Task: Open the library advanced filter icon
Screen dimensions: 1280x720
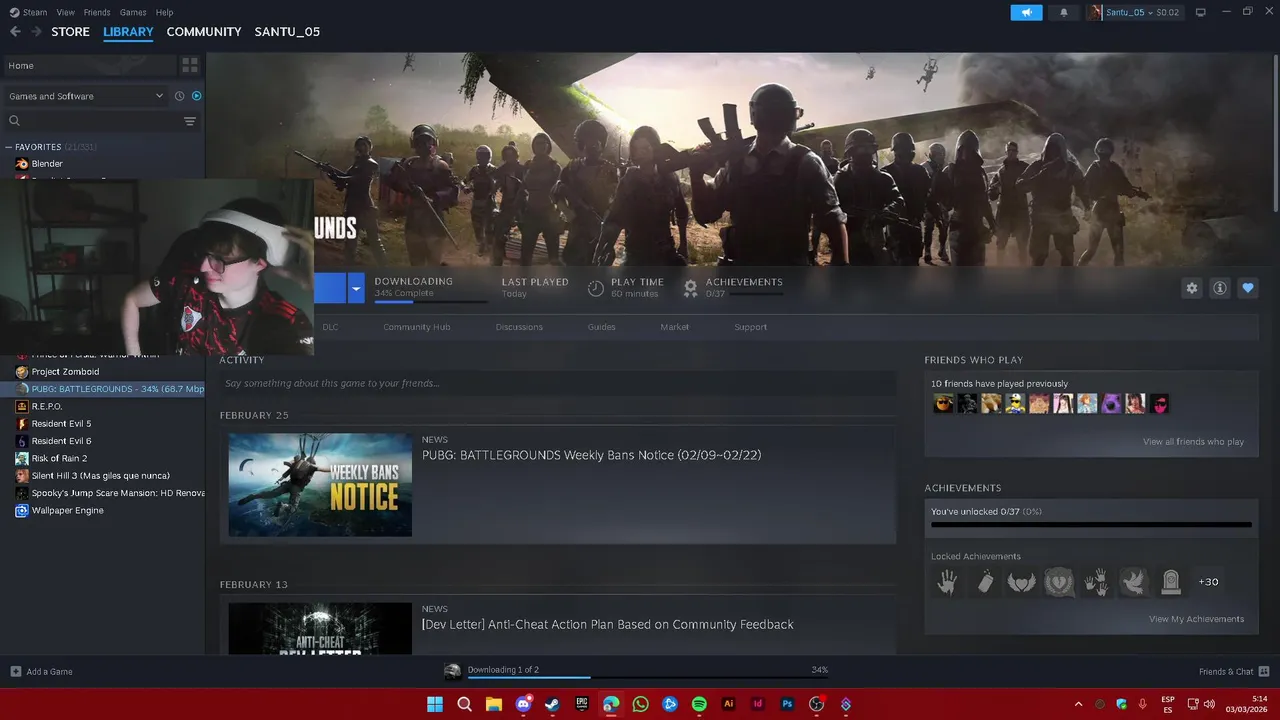Action: 189,121
